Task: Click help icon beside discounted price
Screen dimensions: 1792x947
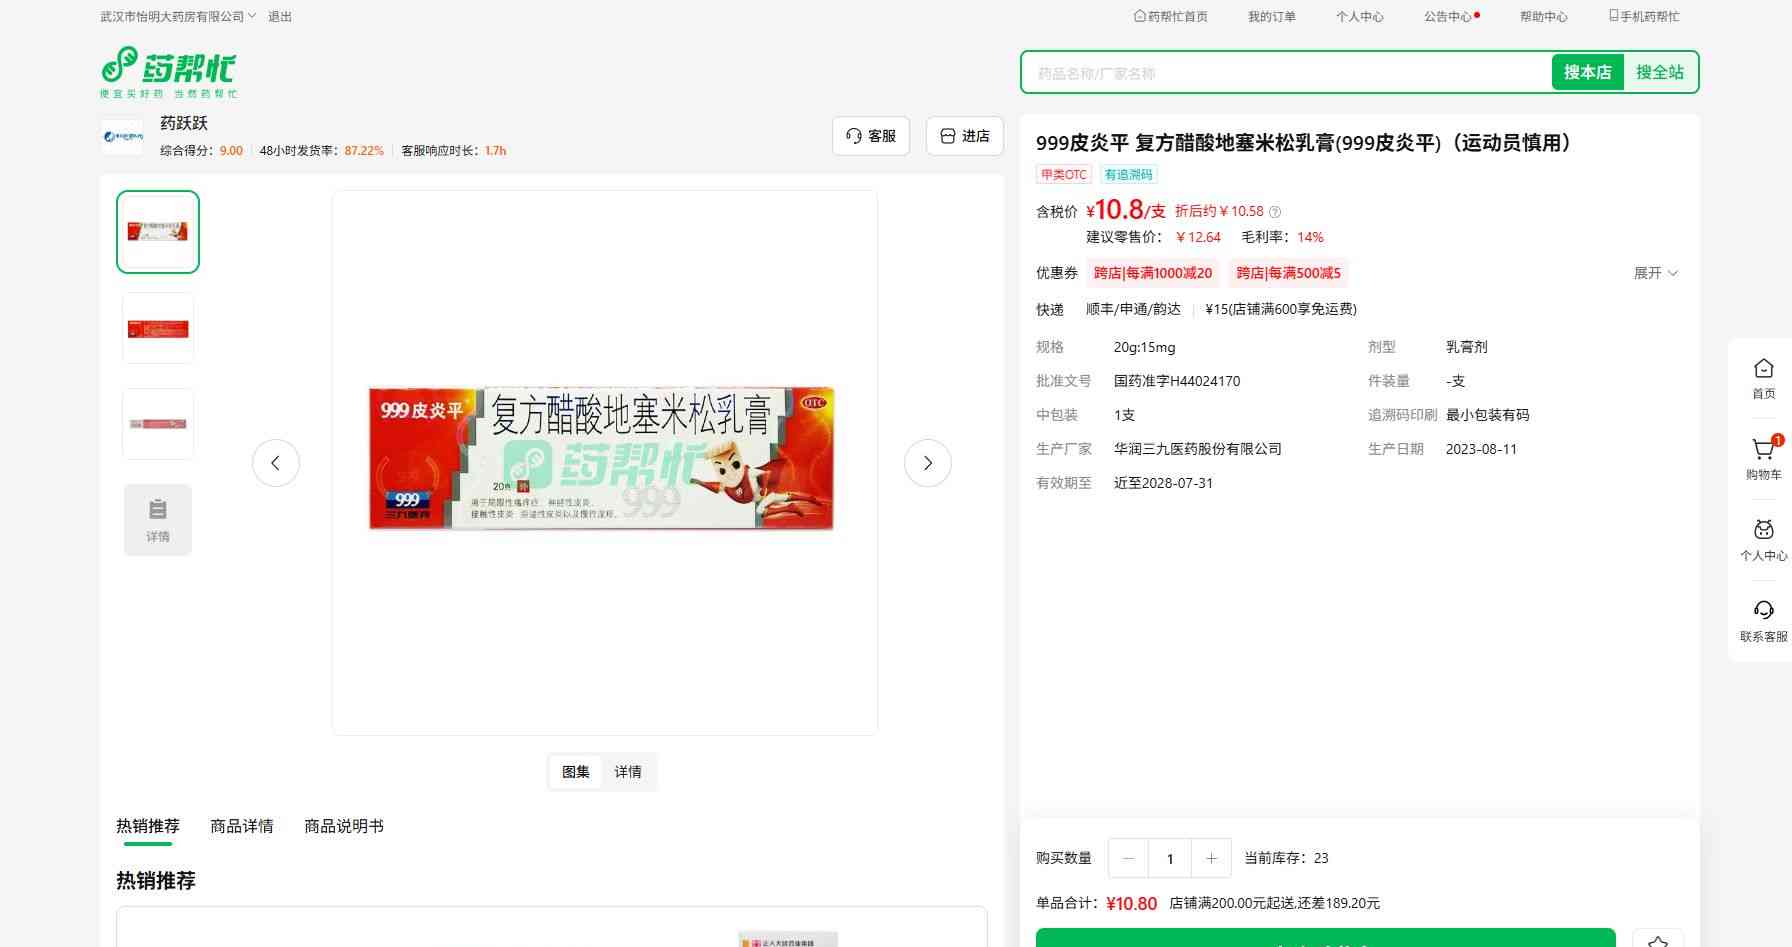Action: pos(1275,212)
